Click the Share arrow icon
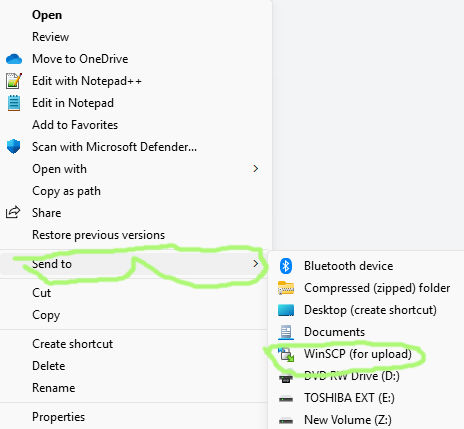 (13, 212)
